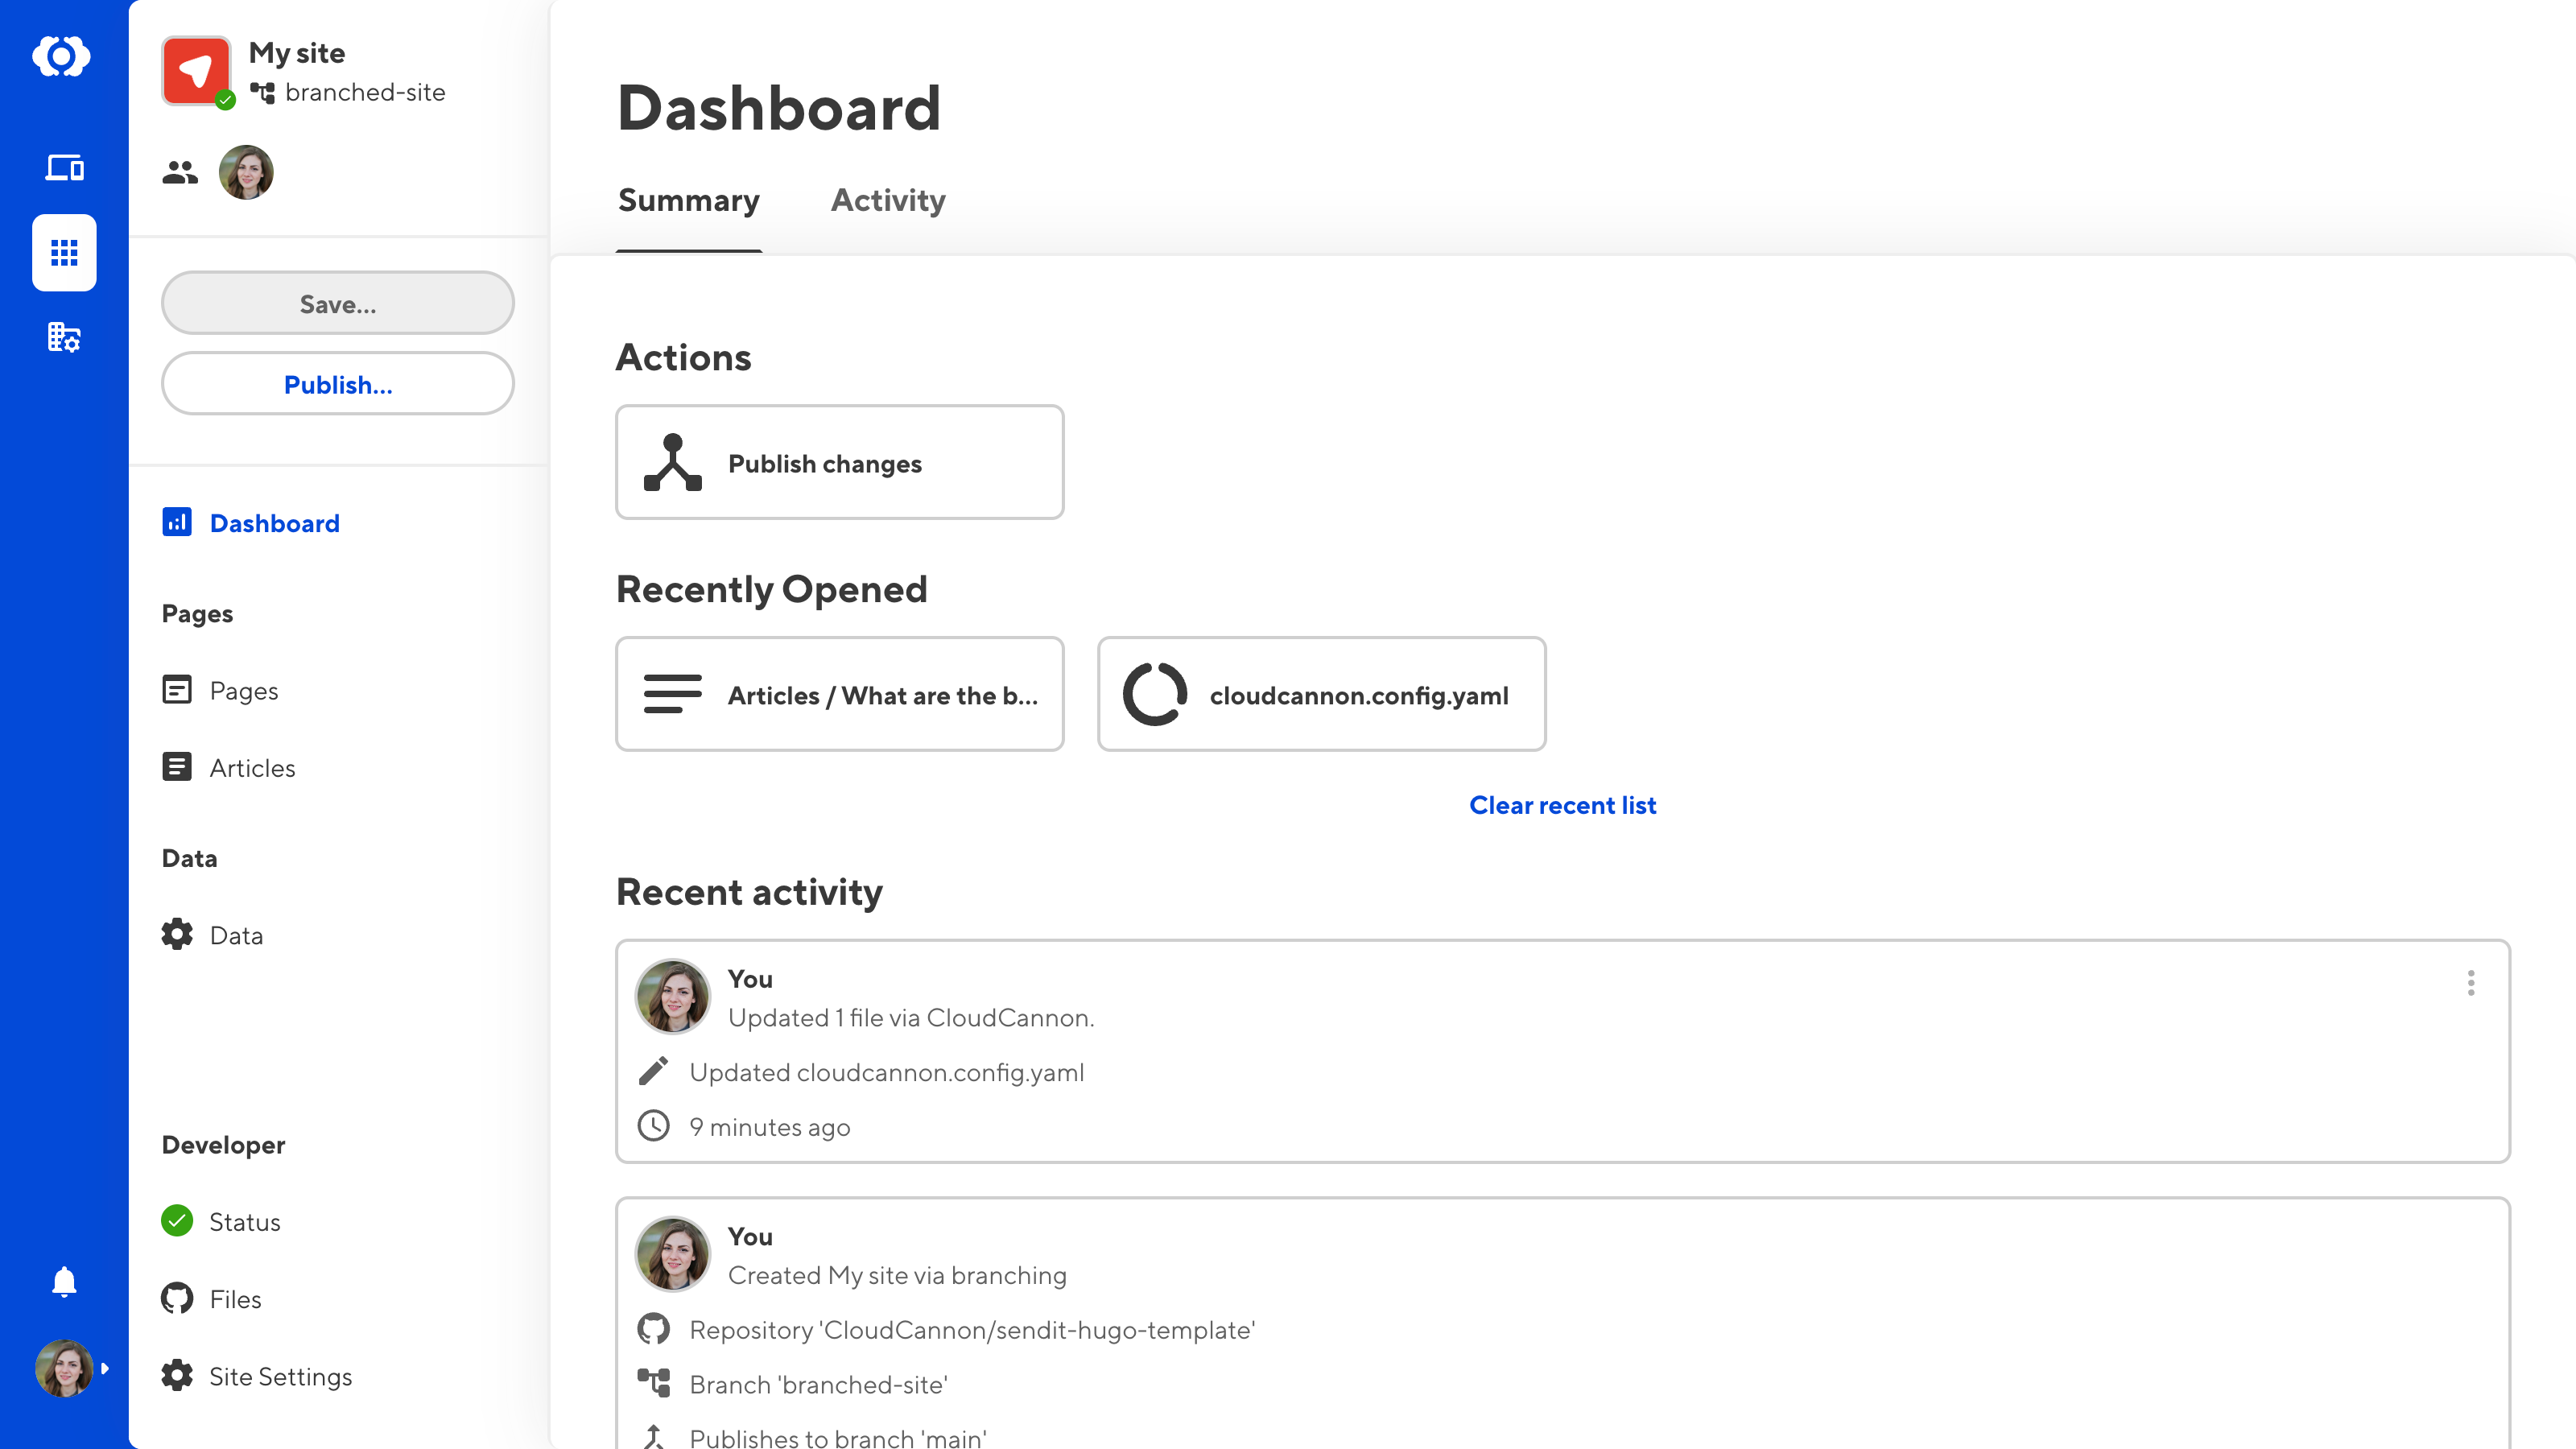Click the Save... button

coord(338,303)
